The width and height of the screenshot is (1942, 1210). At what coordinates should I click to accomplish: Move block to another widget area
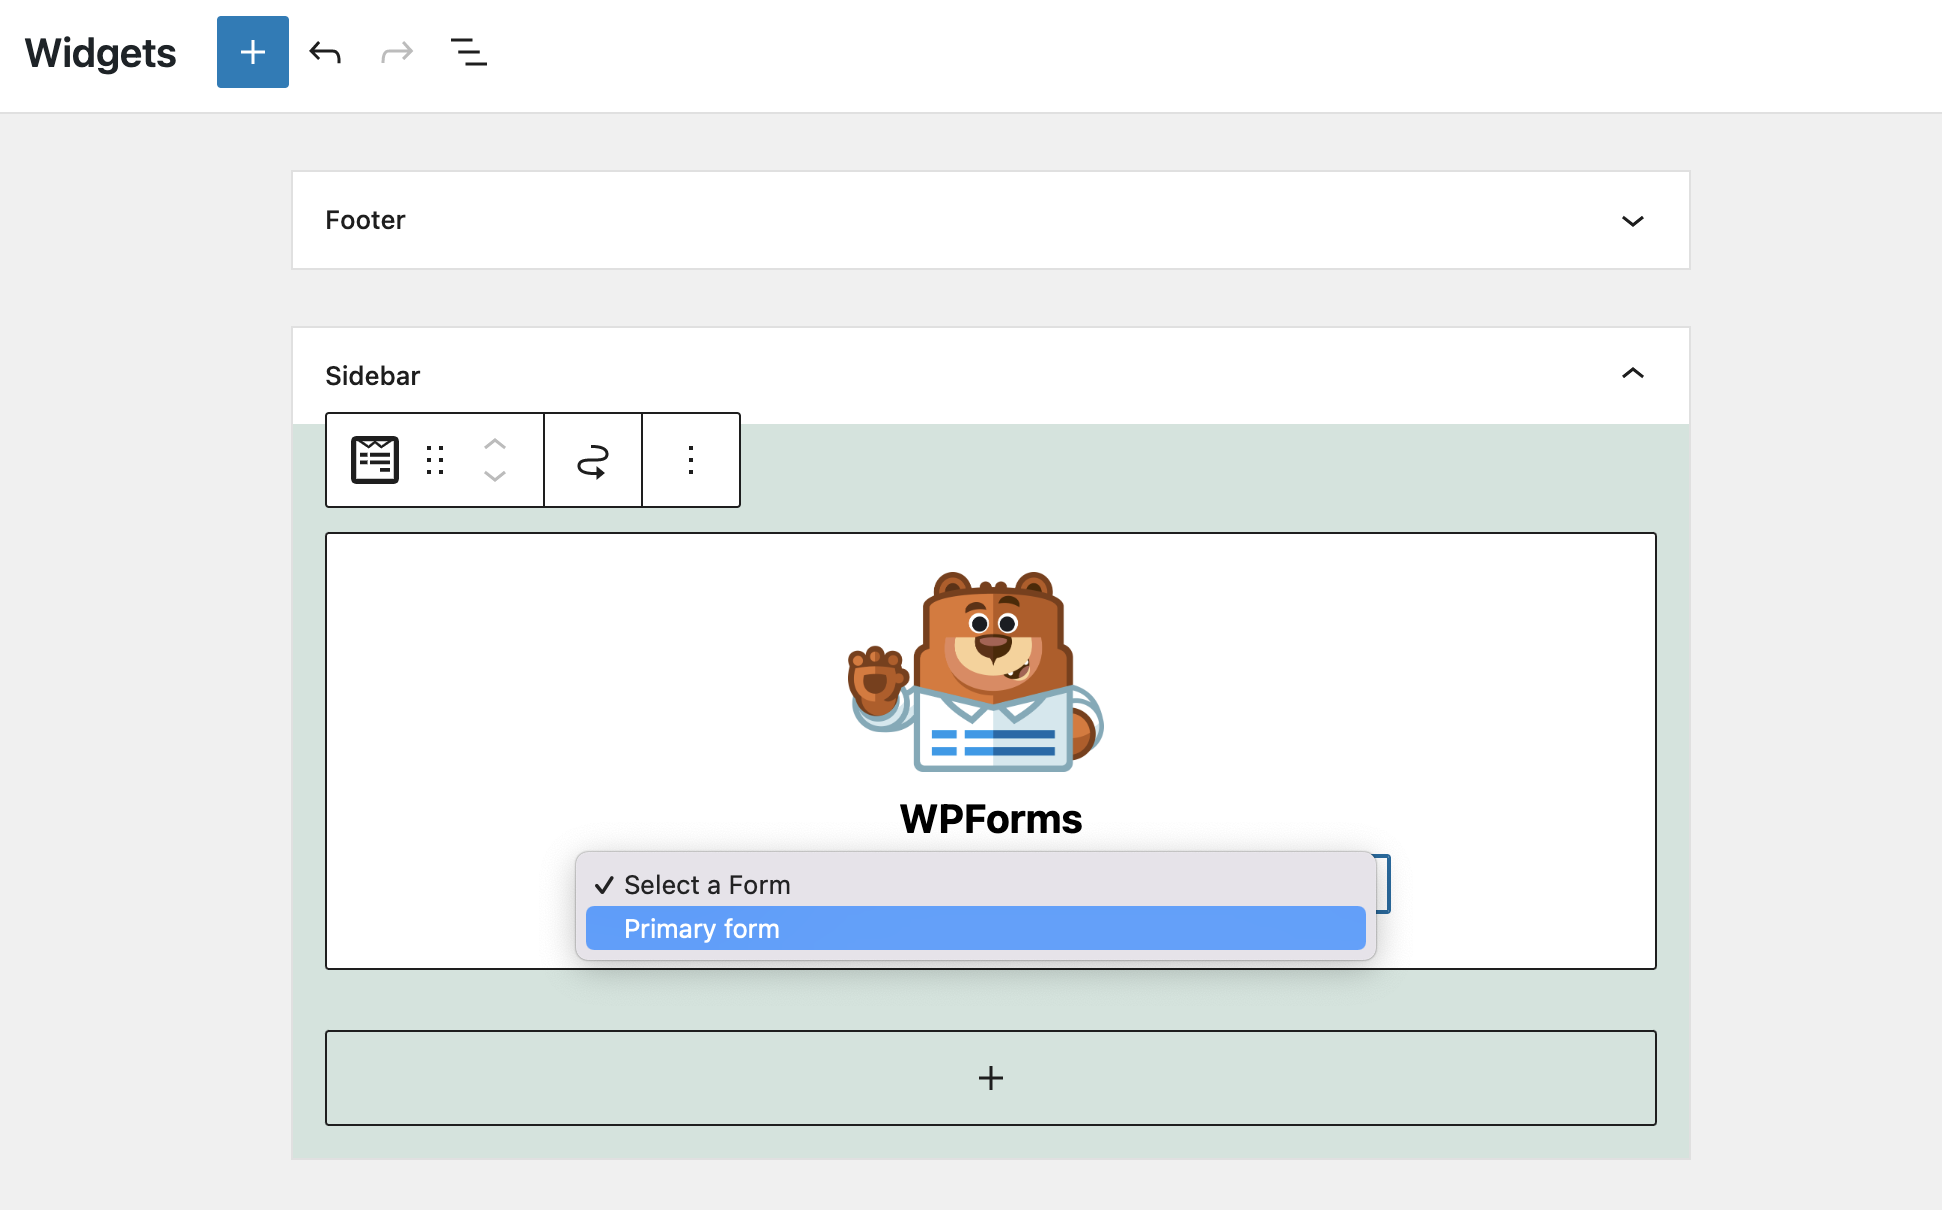click(x=593, y=460)
